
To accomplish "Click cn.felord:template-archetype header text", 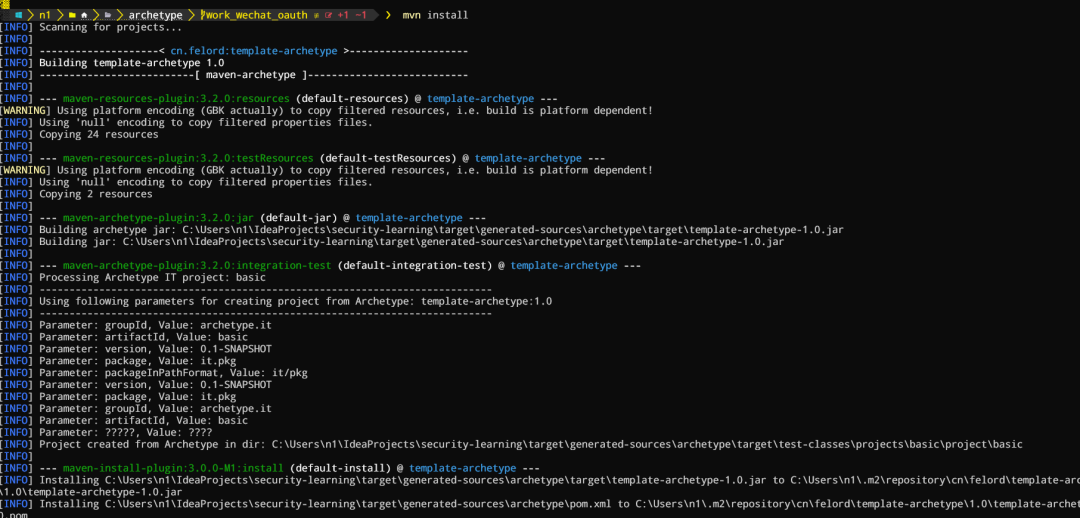I will click(x=253, y=51).
